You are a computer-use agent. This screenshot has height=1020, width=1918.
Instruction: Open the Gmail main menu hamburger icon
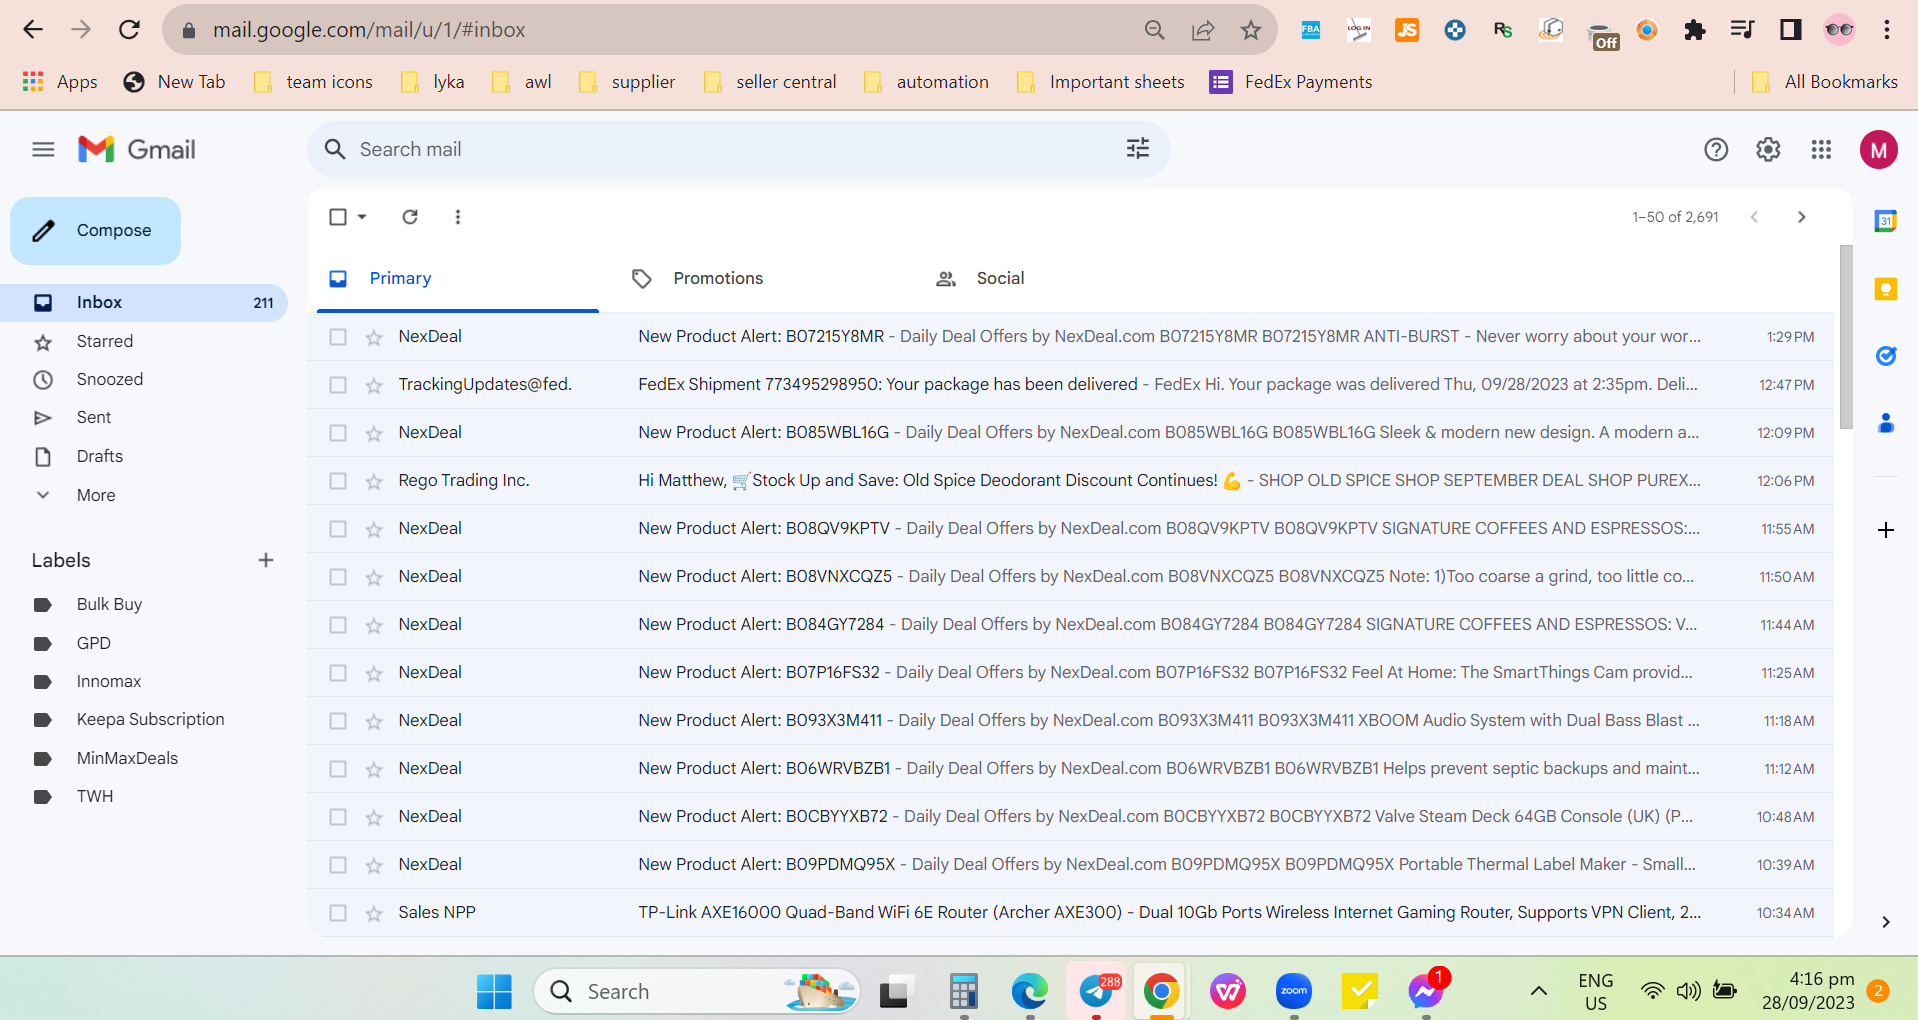click(43, 150)
